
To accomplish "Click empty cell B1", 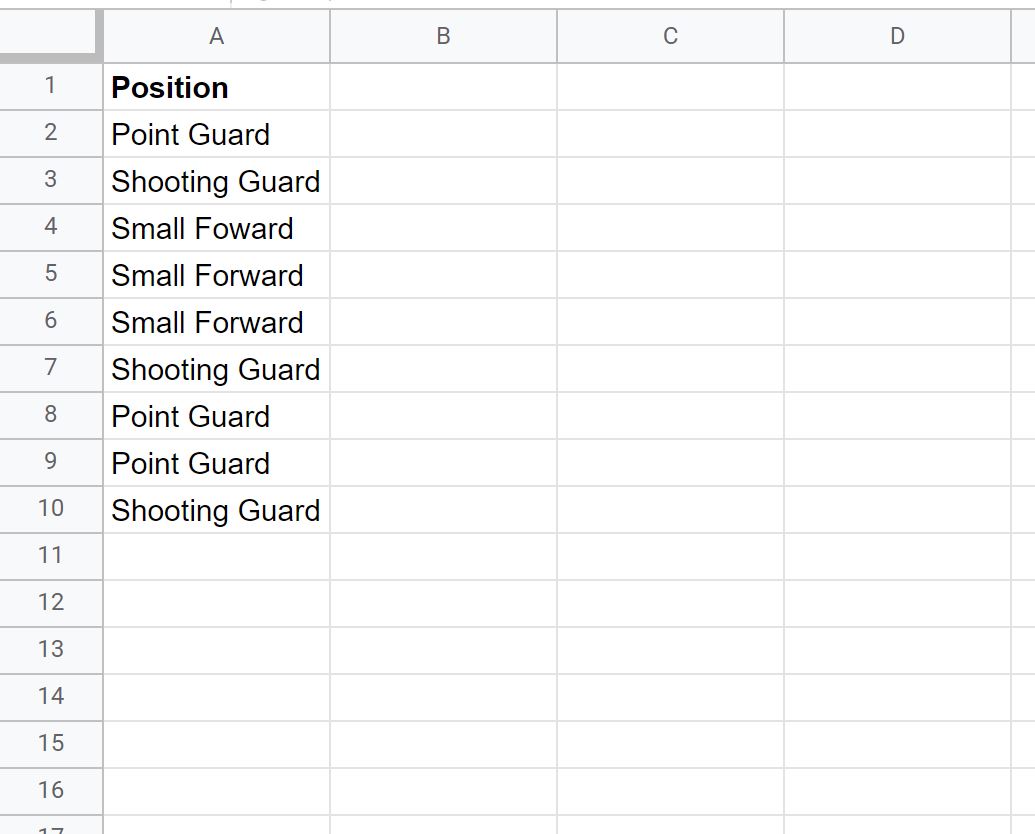I will coord(444,87).
